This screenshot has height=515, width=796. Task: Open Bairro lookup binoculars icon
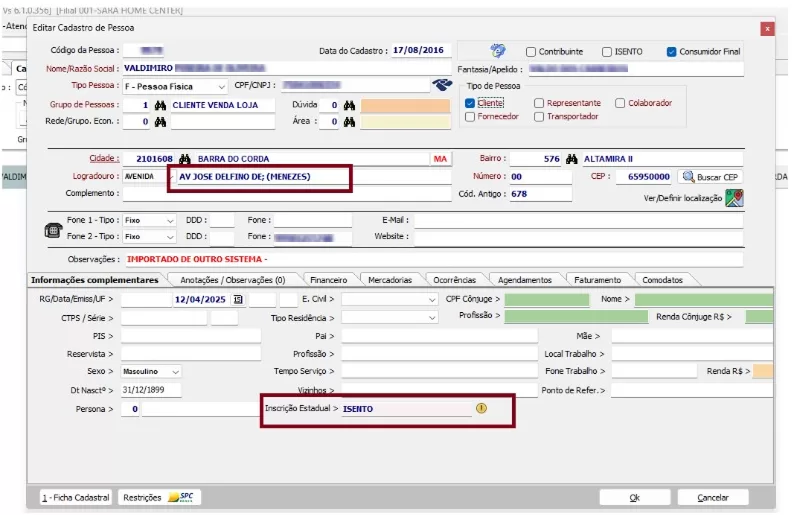click(572, 159)
